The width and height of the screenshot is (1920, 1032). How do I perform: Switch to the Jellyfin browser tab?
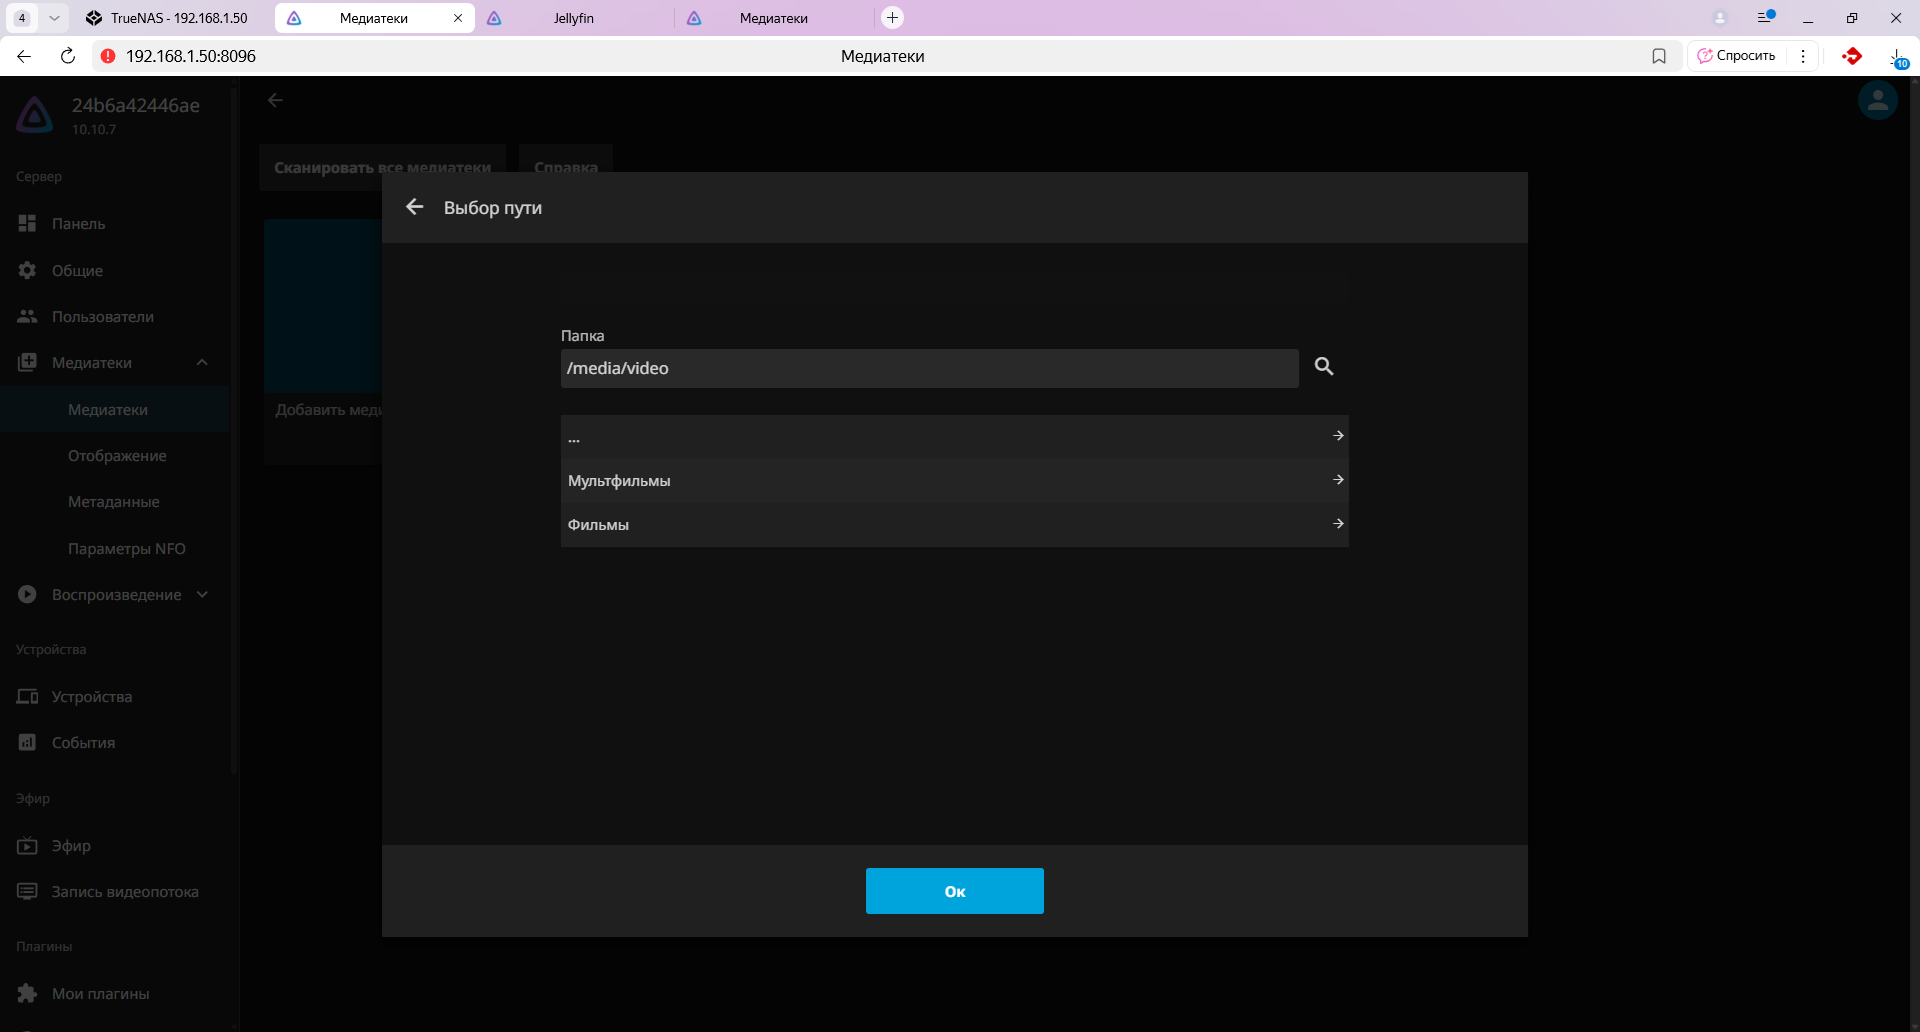[573, 18]
